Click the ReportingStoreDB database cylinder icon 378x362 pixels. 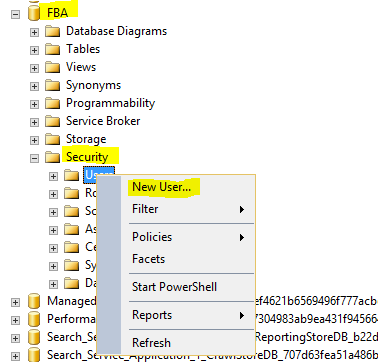pyautogui.click(x=34, y=338)
